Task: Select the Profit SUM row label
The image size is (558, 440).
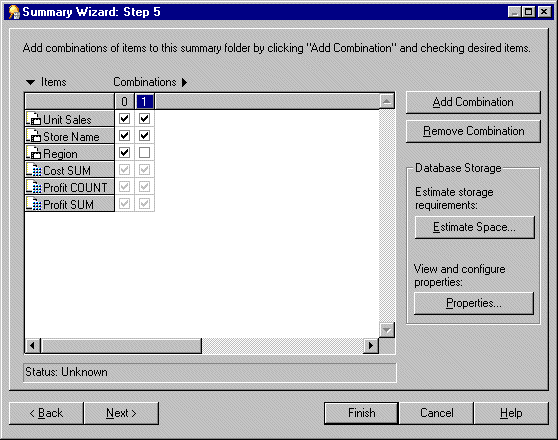Action: 70,204
